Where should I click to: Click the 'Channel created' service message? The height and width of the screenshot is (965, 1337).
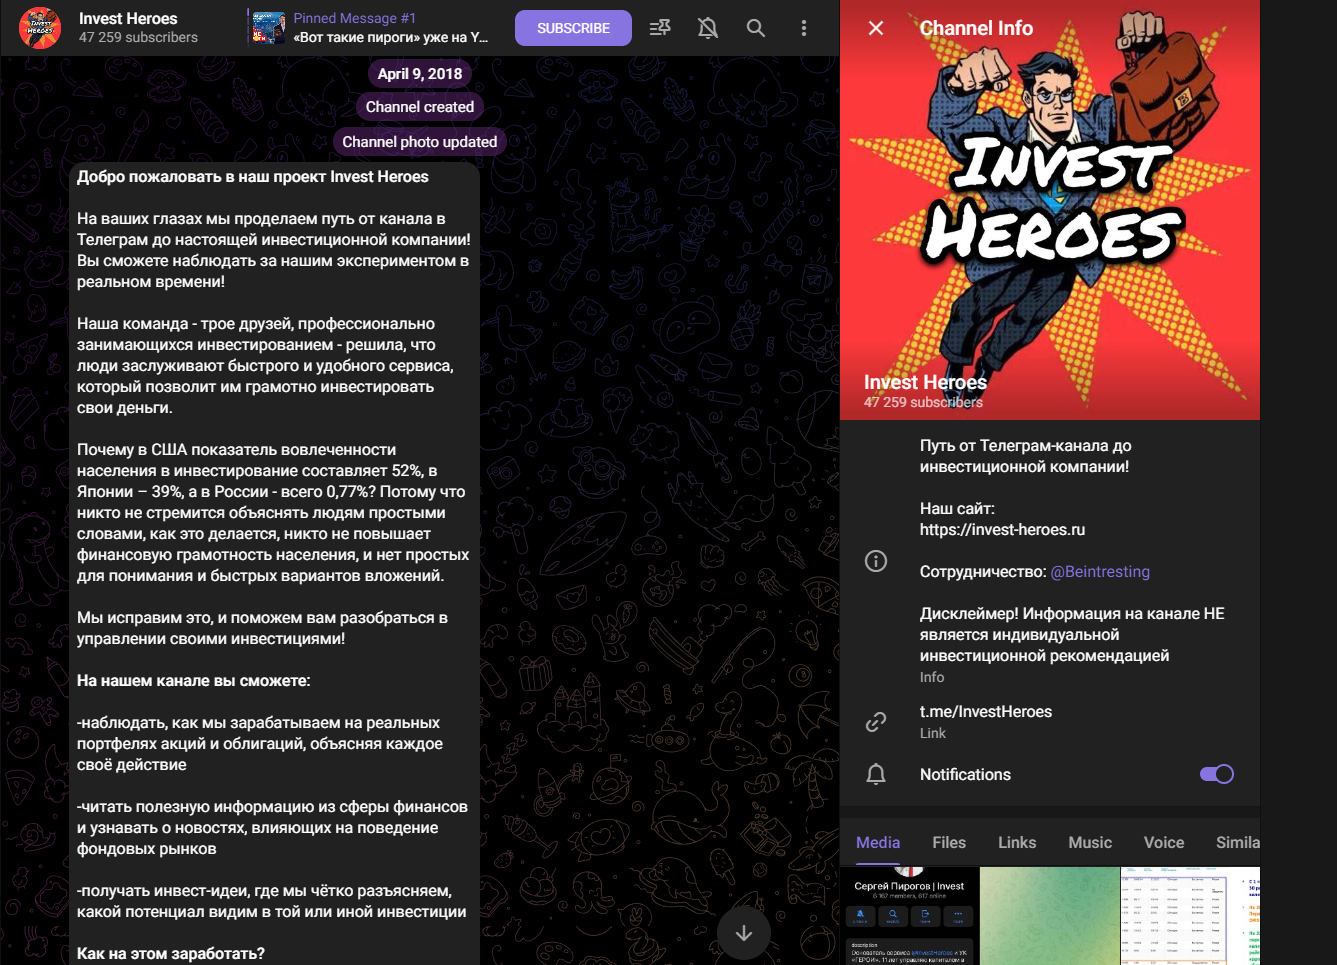(420, 107)
